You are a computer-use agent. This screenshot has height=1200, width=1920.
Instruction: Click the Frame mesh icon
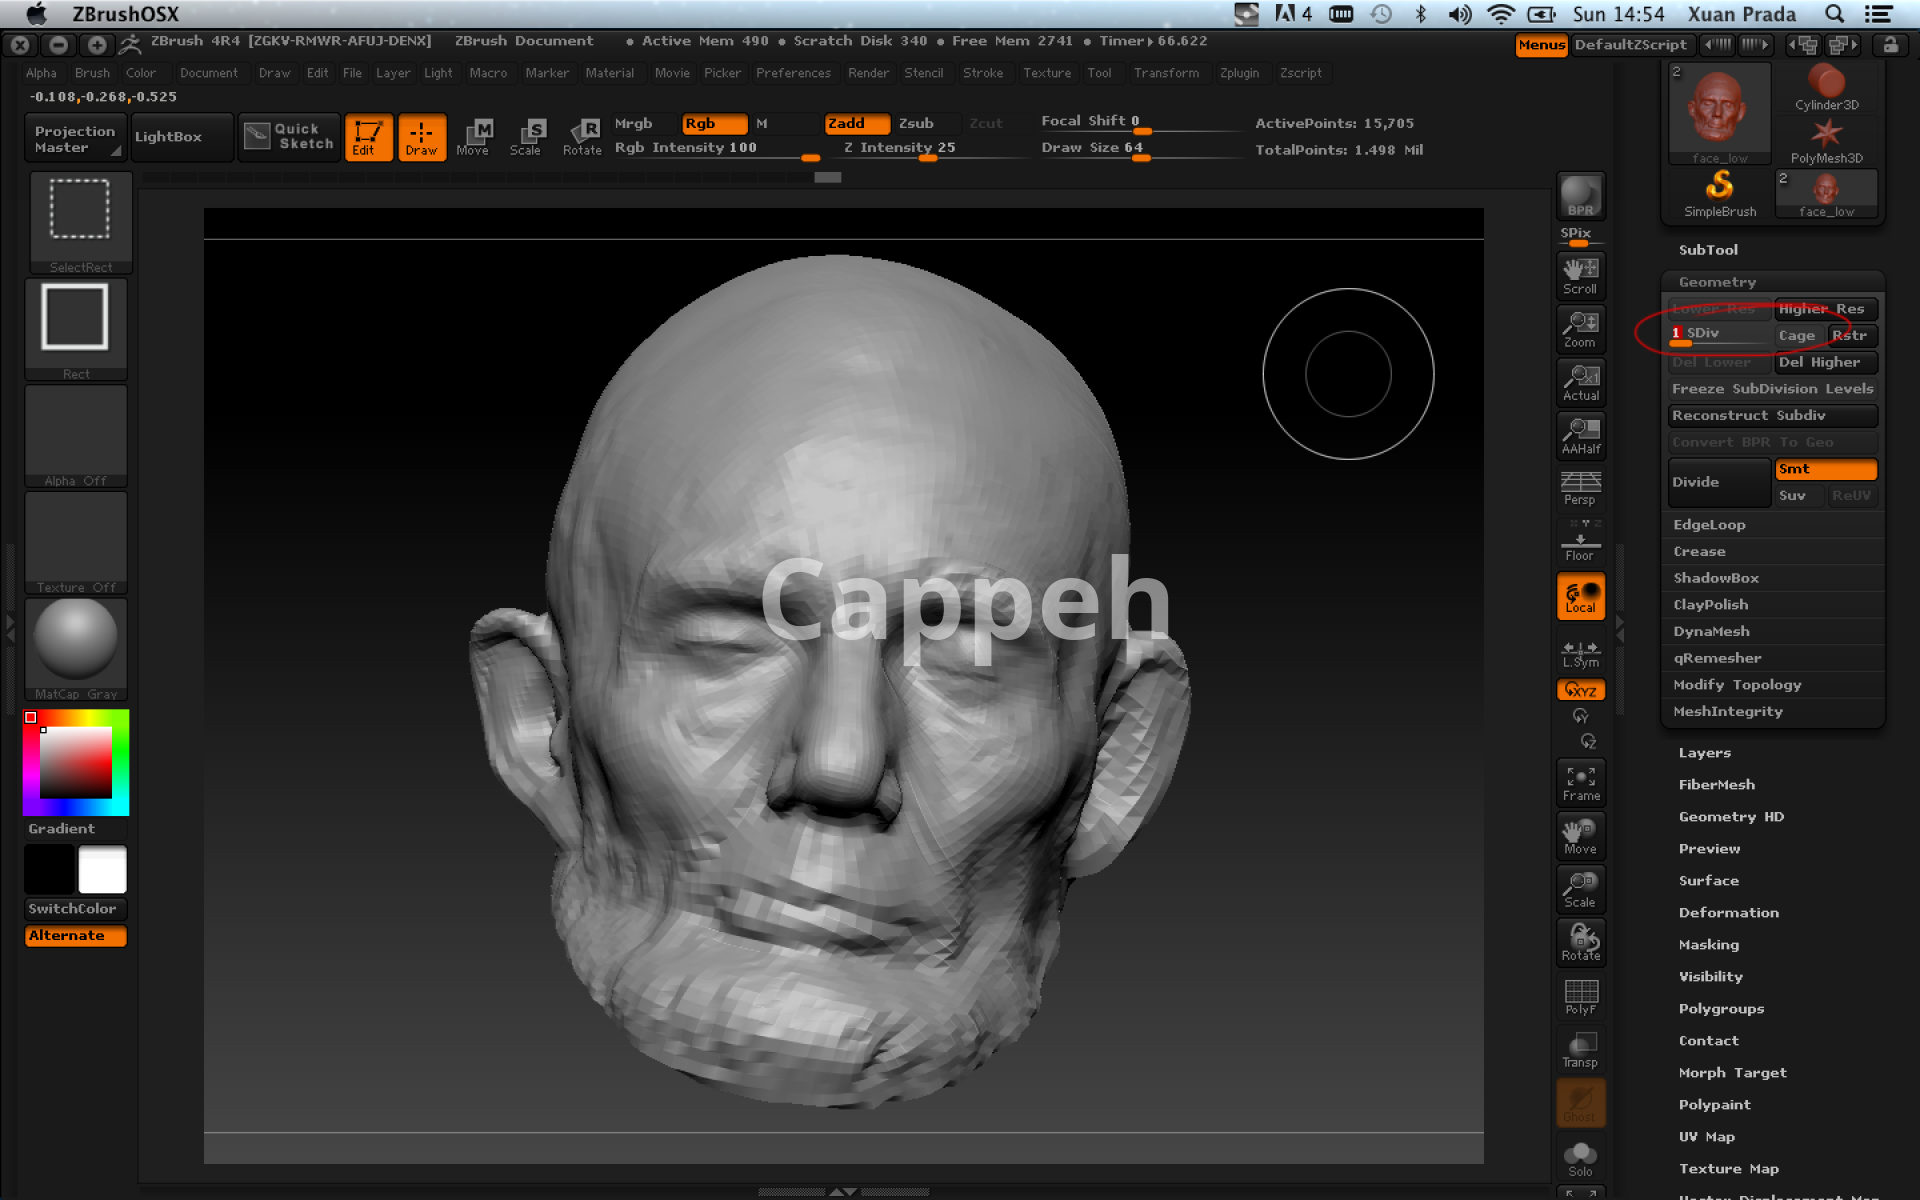[1580, 782]
